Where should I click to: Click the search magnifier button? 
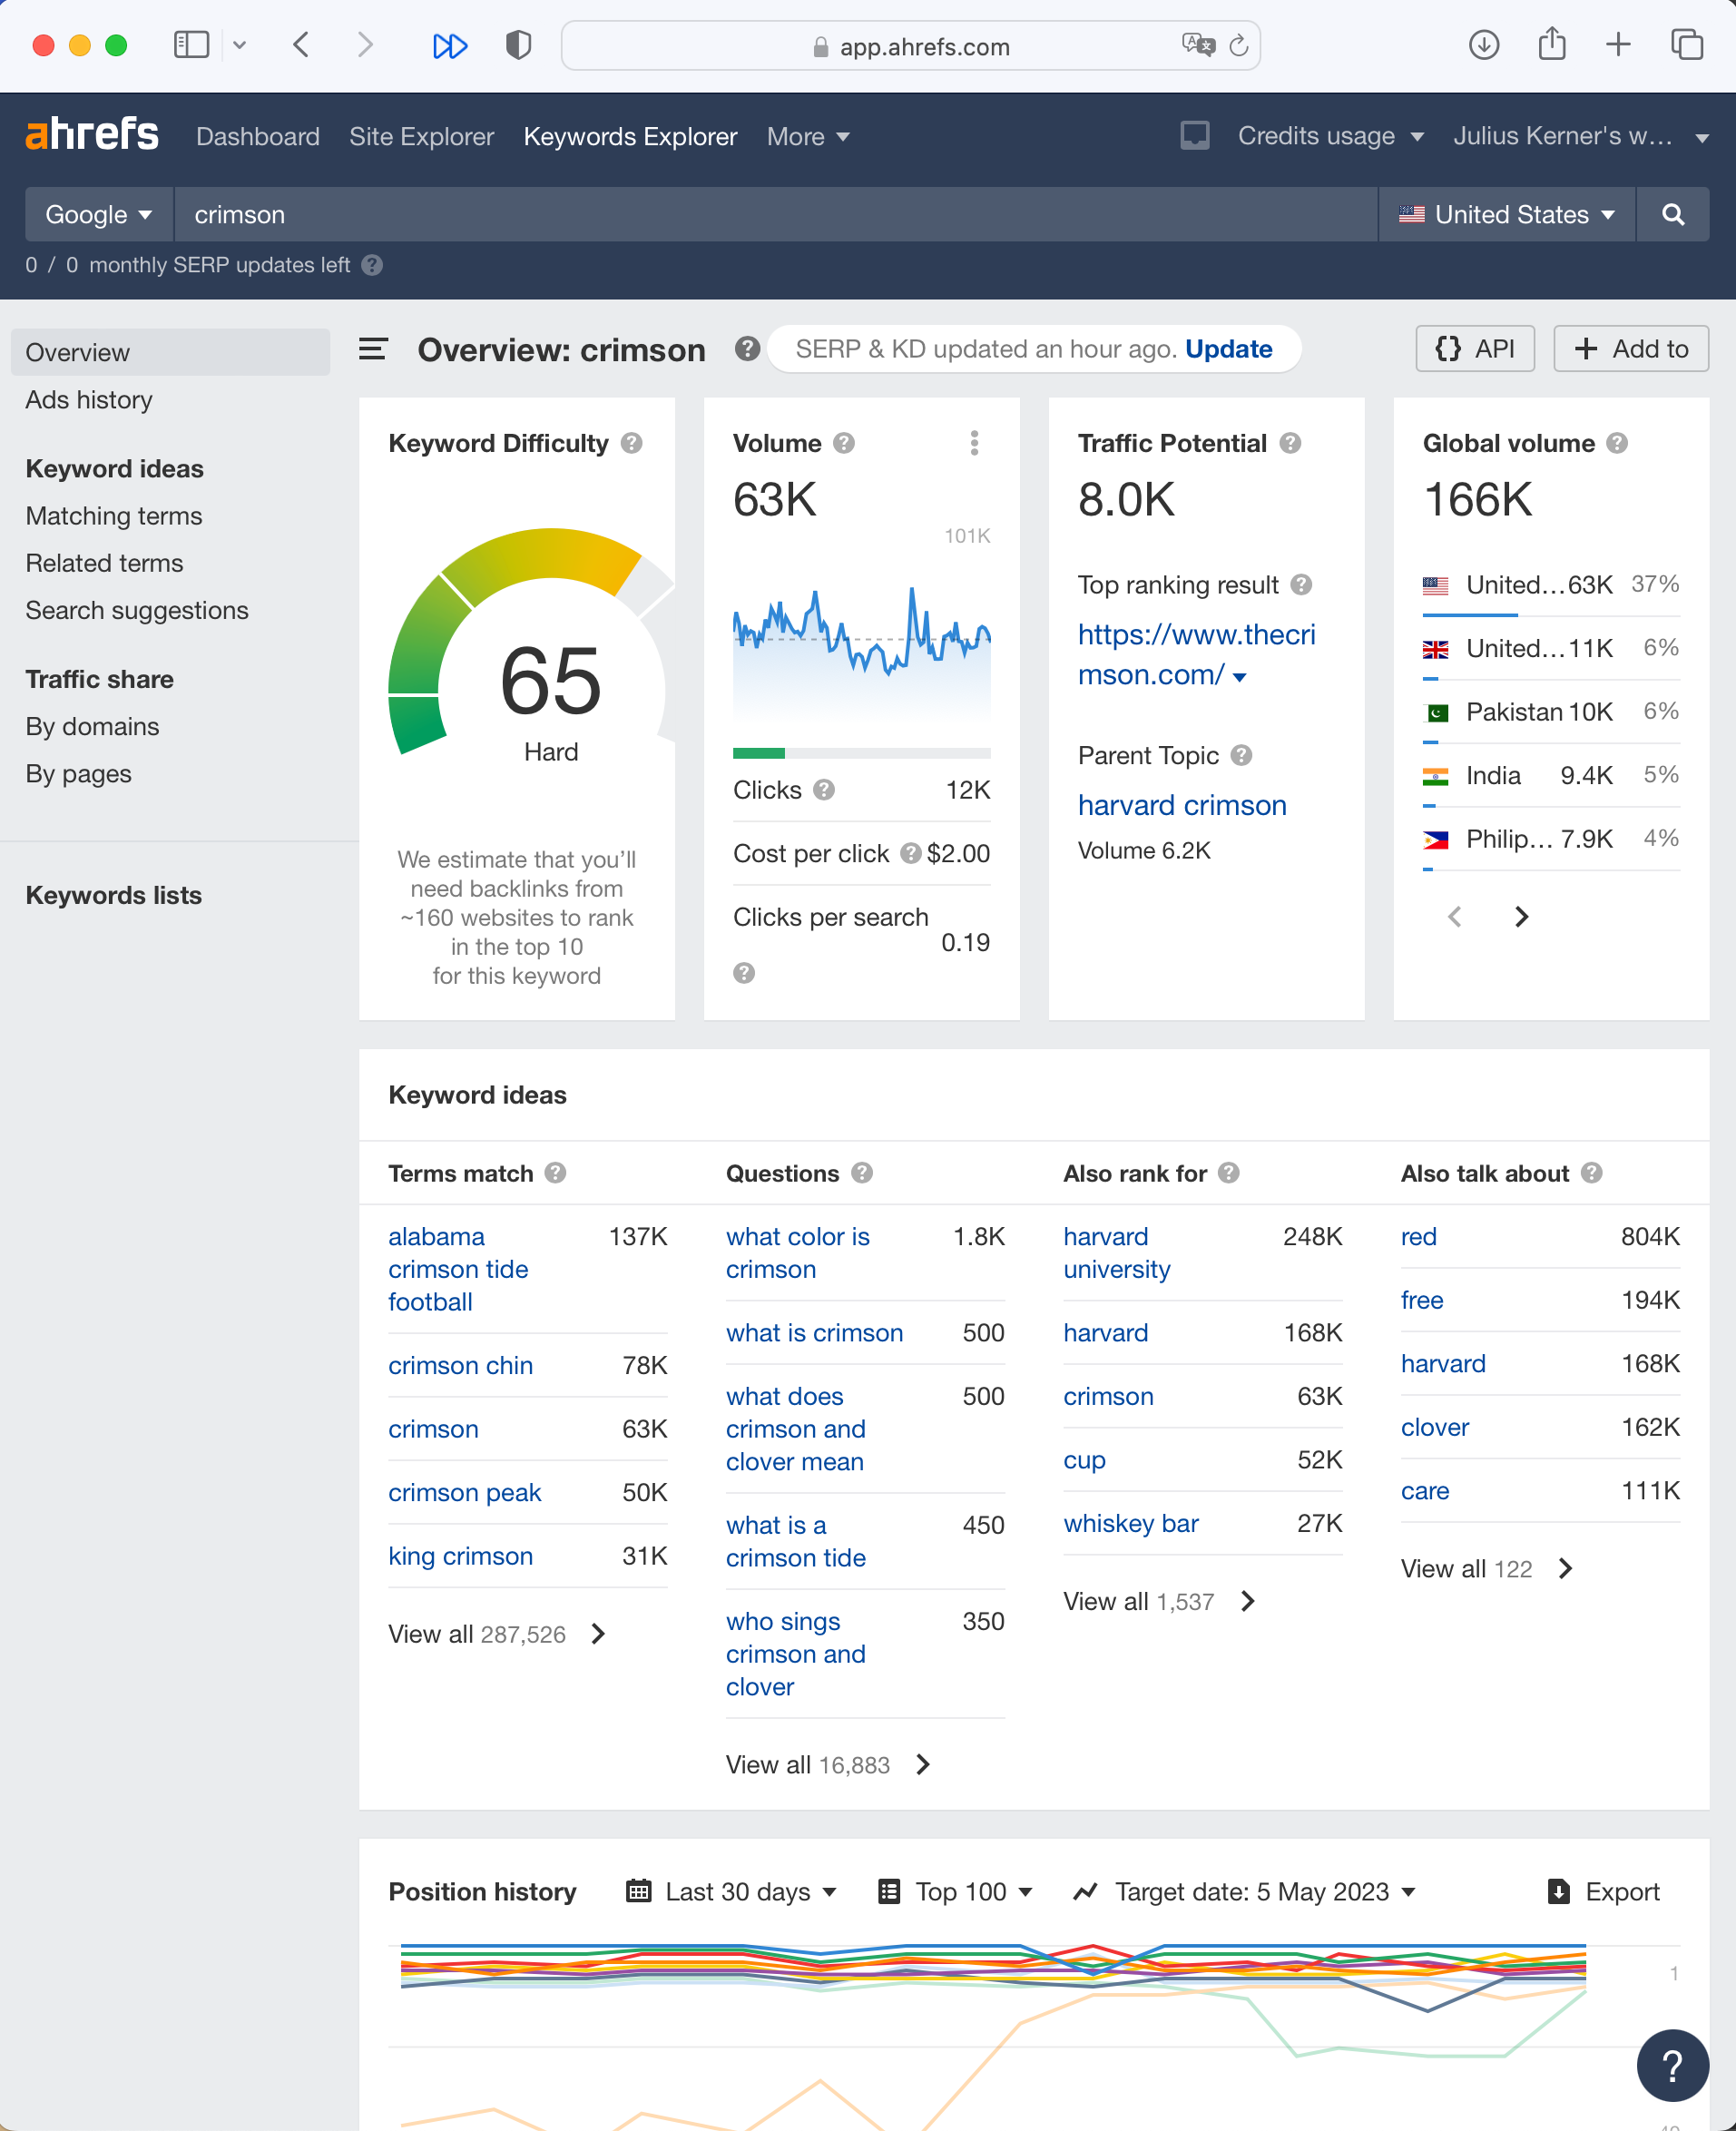coord(1672,214)
